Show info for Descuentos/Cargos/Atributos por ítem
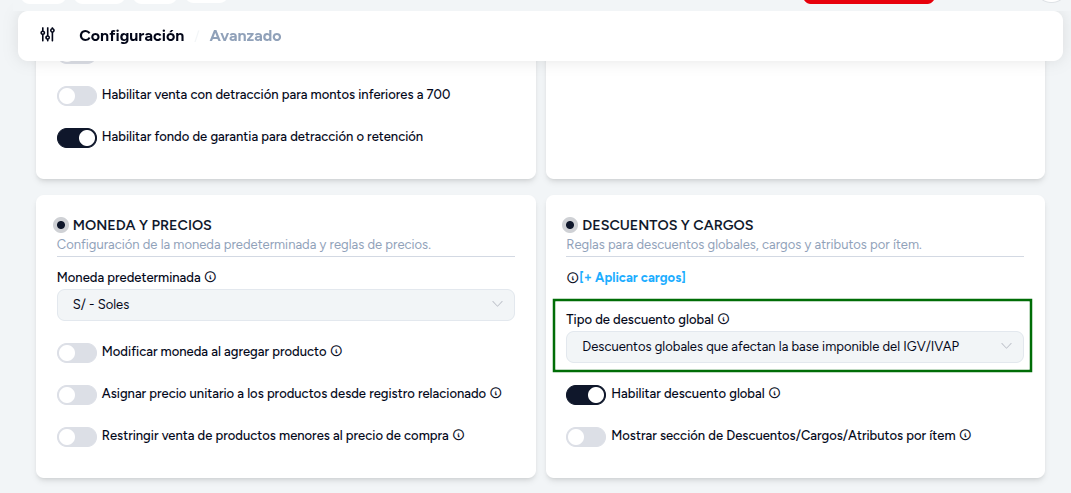Screen dimensions: 1071x493 [965, 435]
